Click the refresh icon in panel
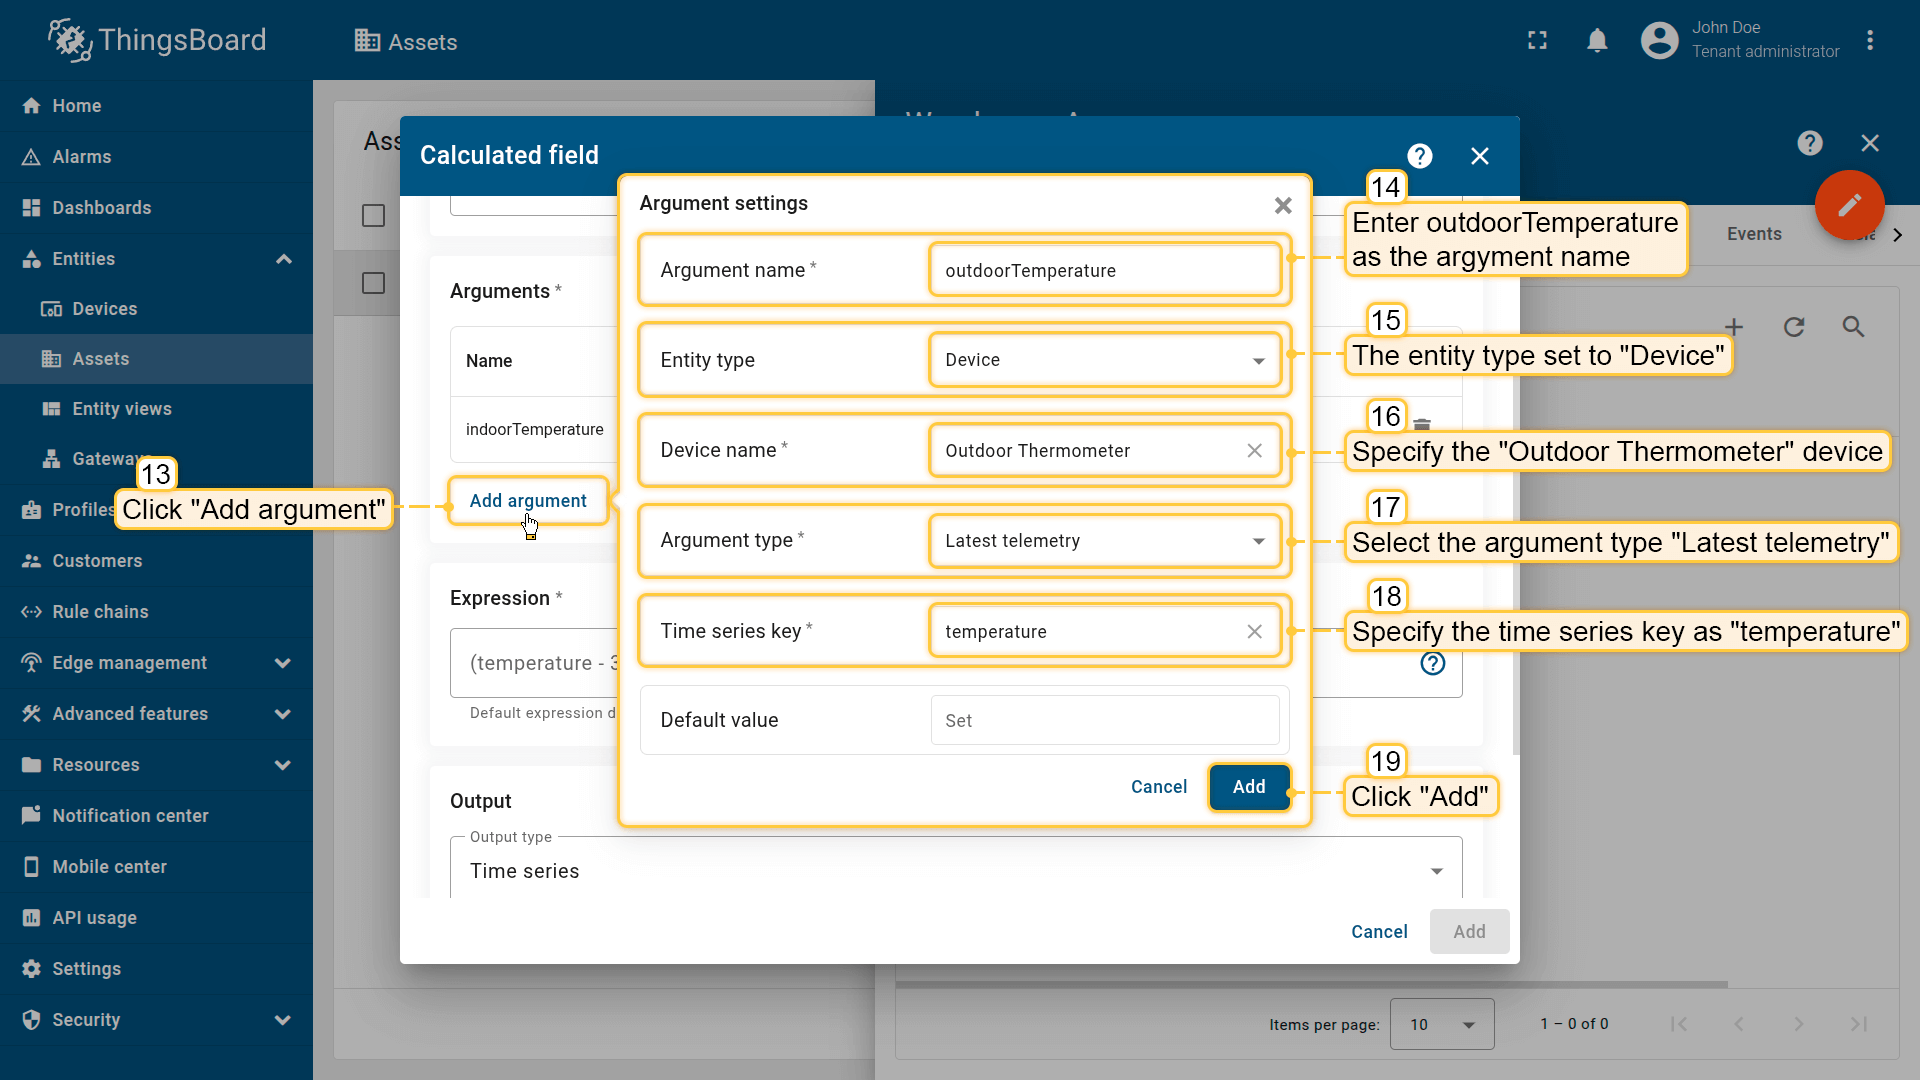1920x1080 pixels. 1794,327
